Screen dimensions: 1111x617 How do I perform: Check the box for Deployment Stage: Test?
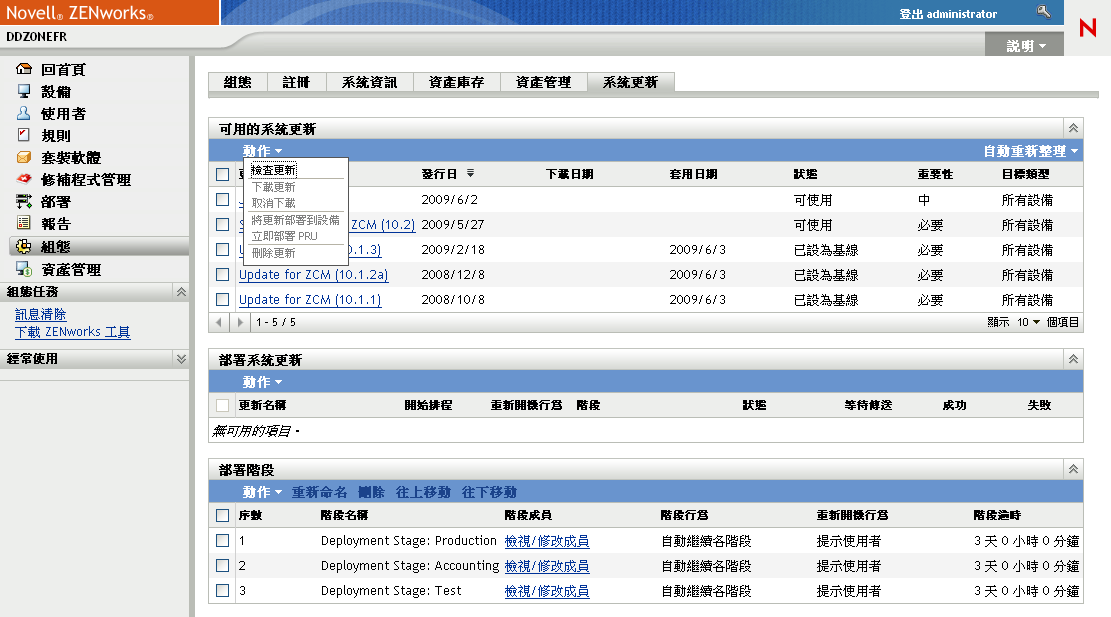(x=222, y=590)
